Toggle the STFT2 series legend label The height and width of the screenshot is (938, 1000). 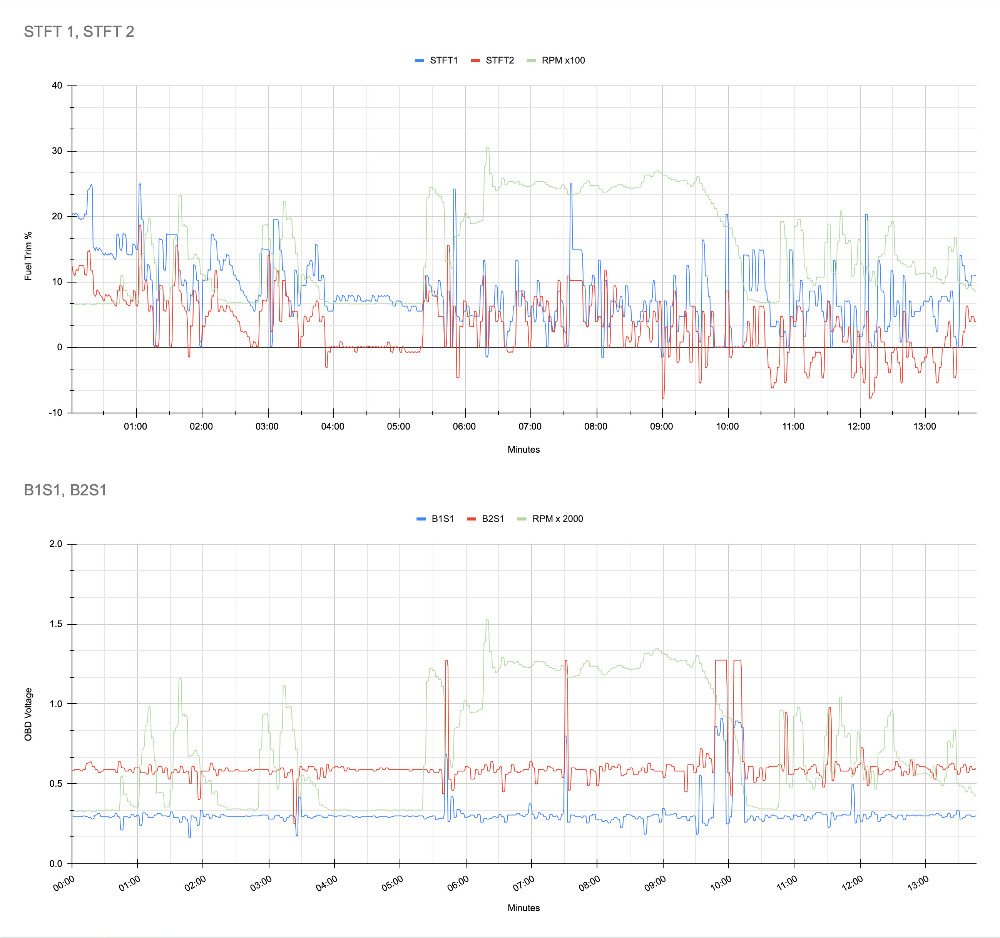point(500,61)
